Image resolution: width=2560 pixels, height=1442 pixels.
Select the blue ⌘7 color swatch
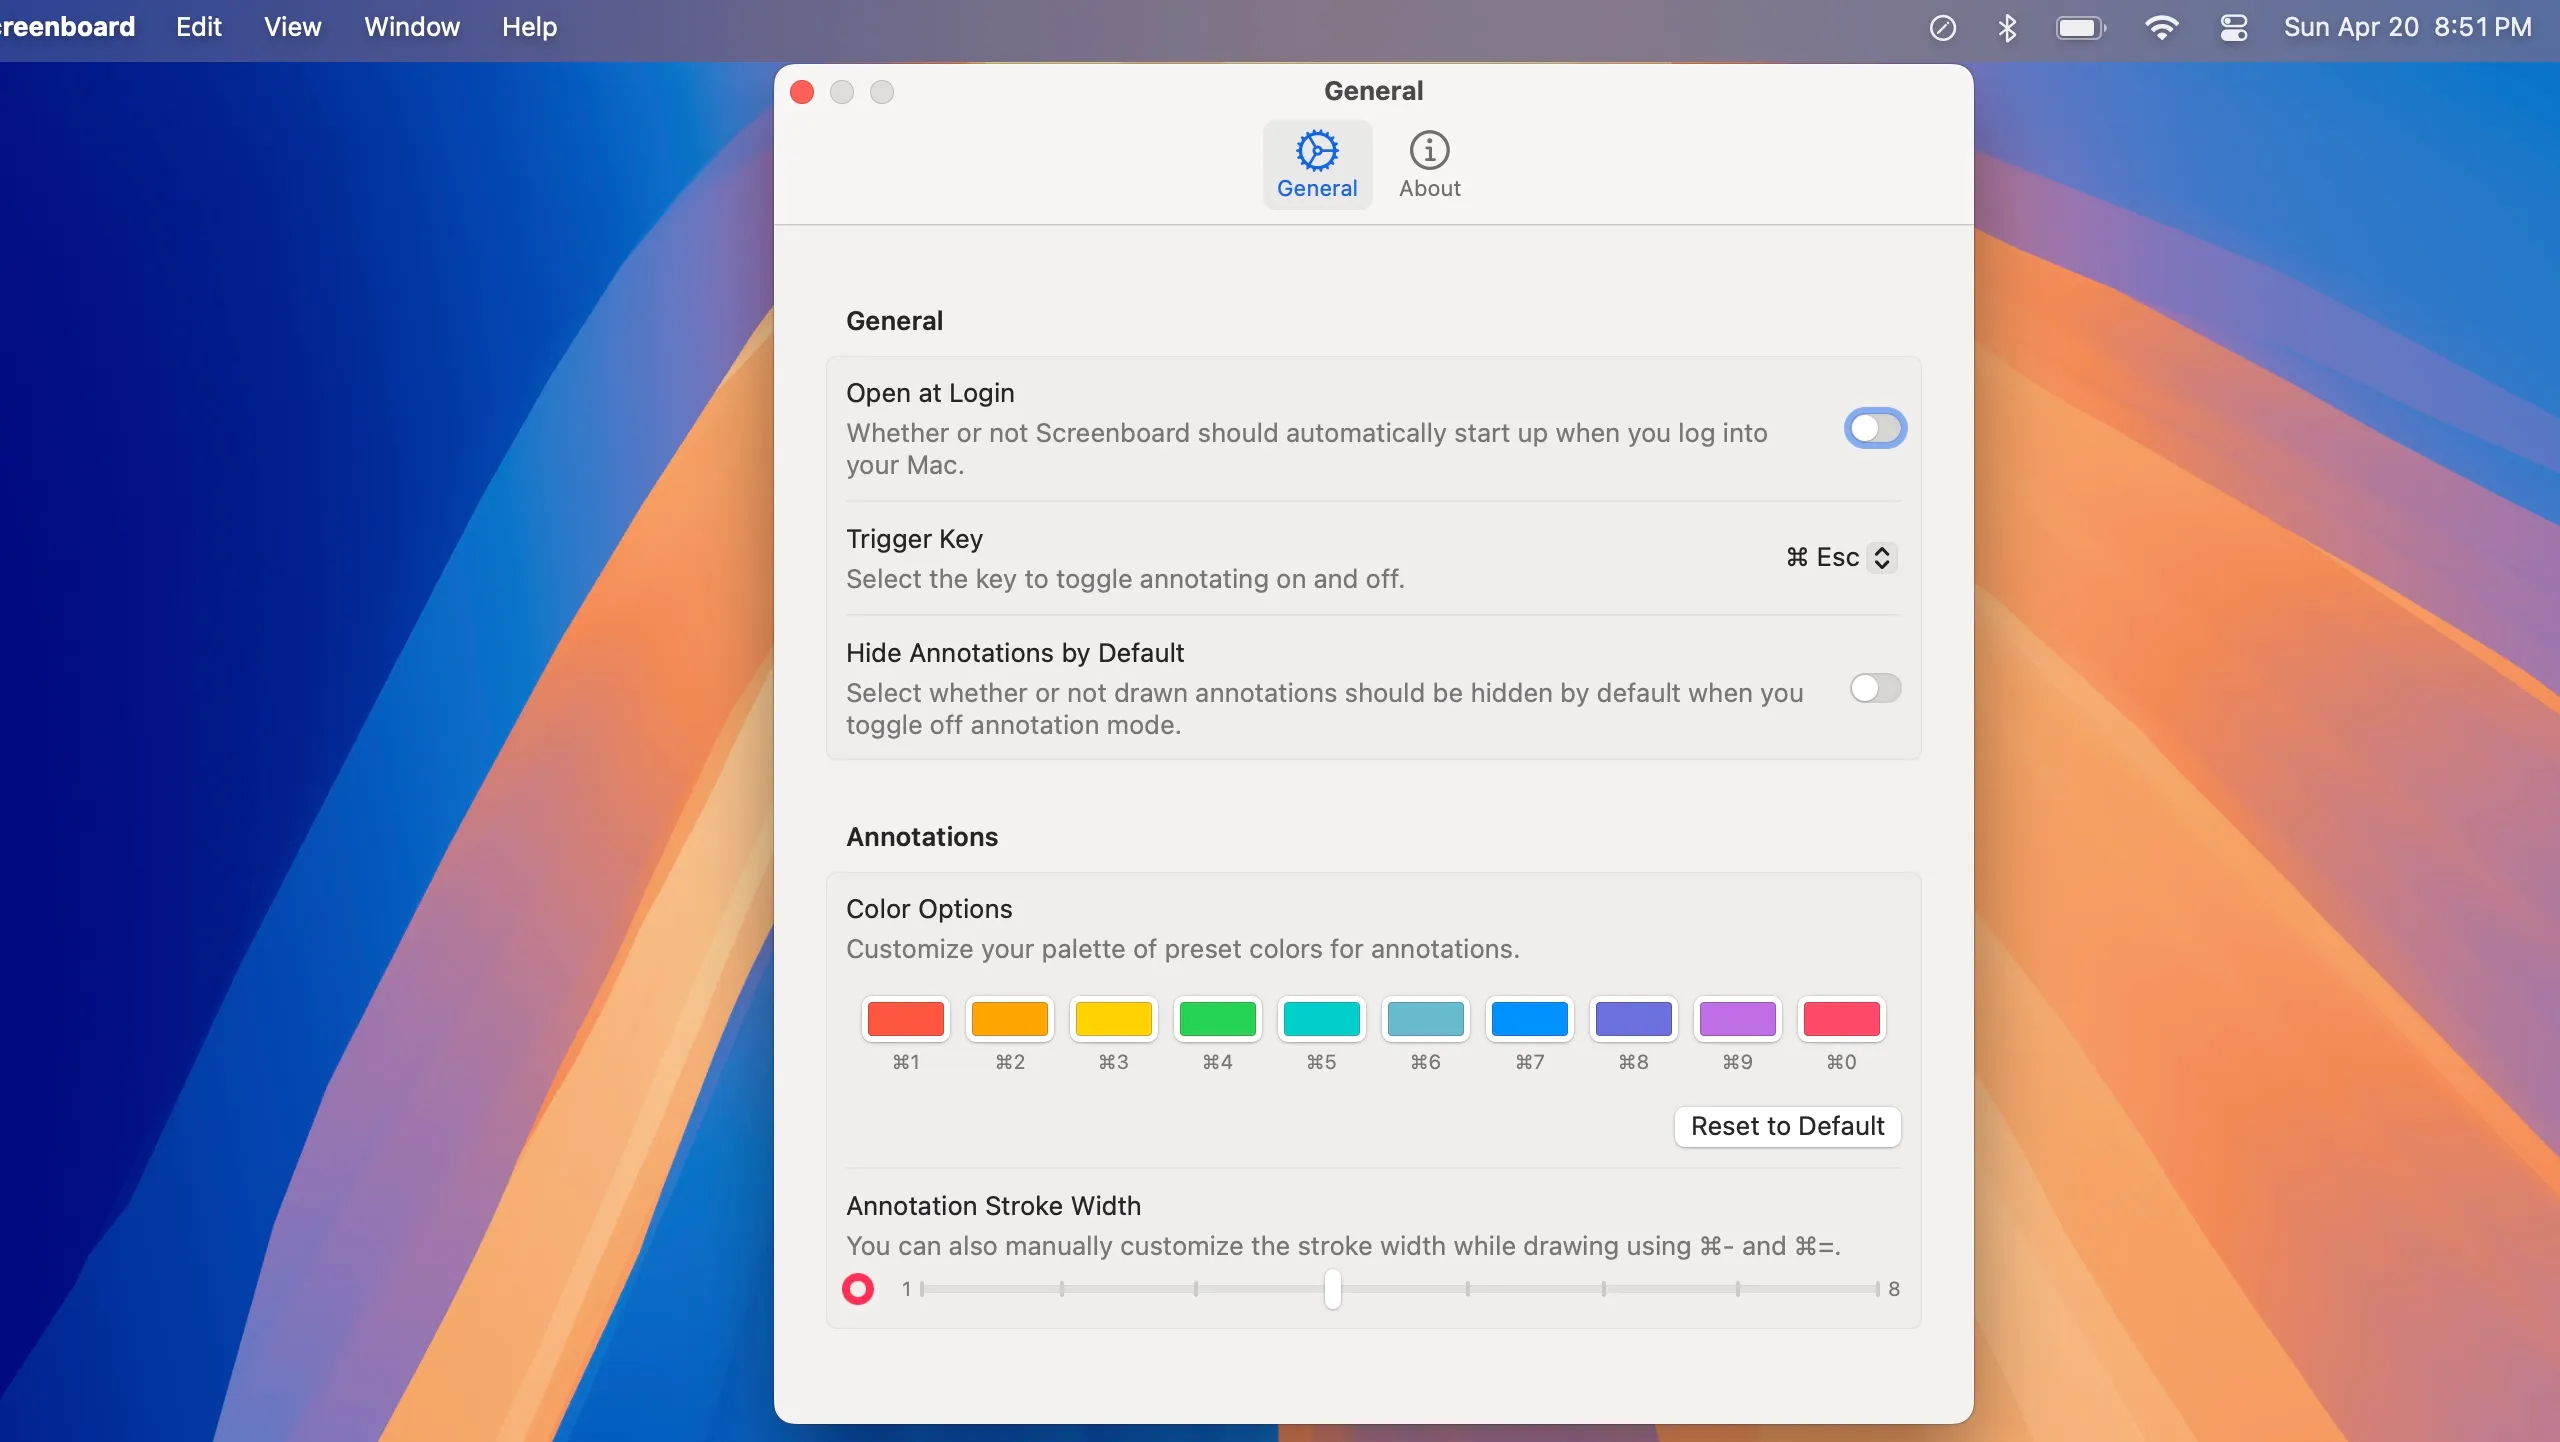coord(1530,1019)
